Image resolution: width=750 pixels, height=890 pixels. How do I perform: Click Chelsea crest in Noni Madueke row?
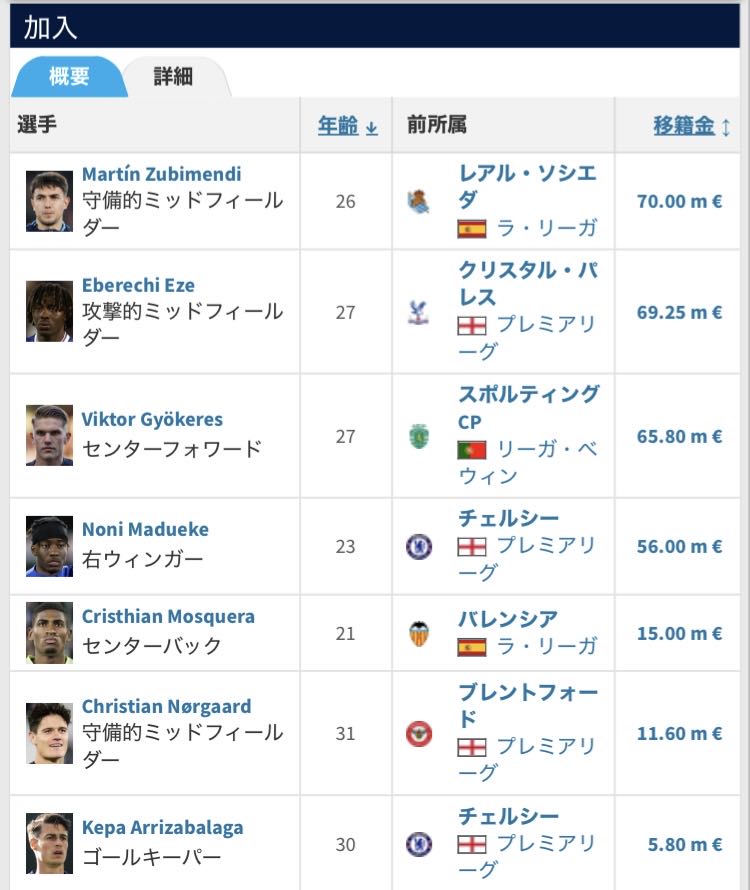tap(419, 546)
